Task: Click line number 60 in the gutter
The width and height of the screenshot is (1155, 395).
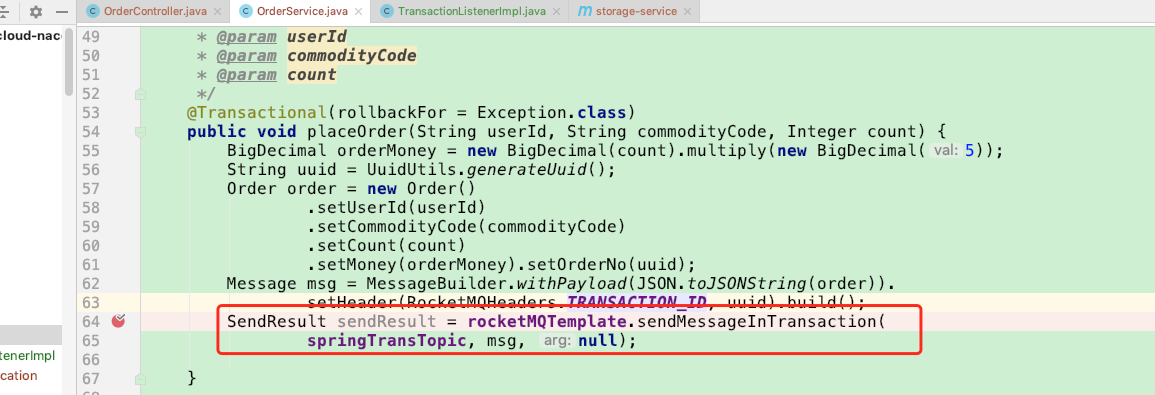Action: click(x=90, y=245)
